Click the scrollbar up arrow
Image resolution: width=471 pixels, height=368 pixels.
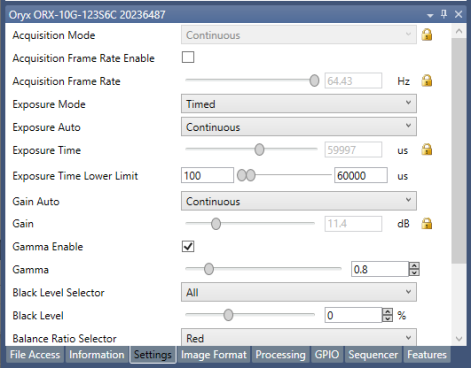(x=459, y=31)
